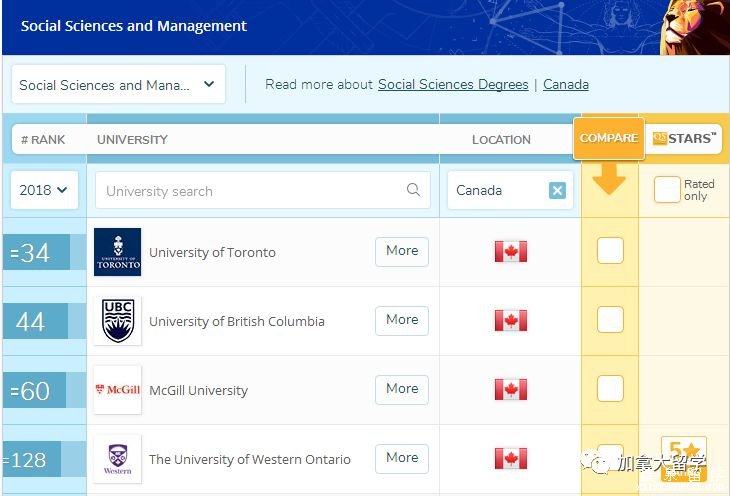The image size is (730, 496).
Task: Click the McGill University logo
Action: (117, 390)
